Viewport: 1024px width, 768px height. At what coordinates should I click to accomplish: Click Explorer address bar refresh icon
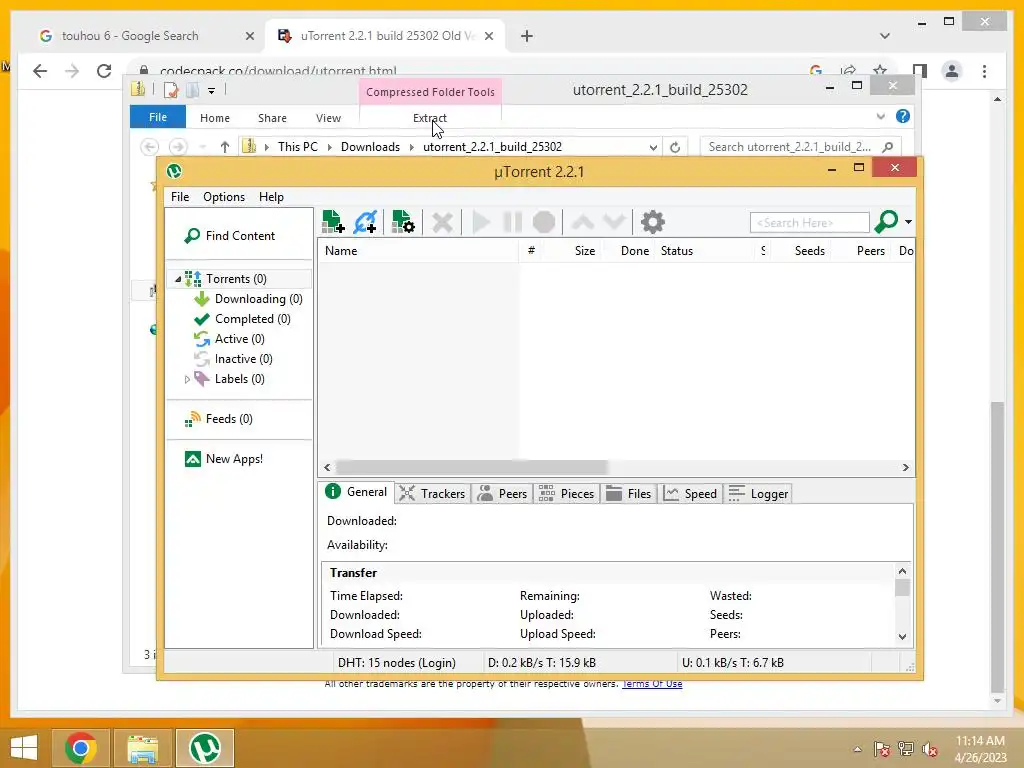675,148
